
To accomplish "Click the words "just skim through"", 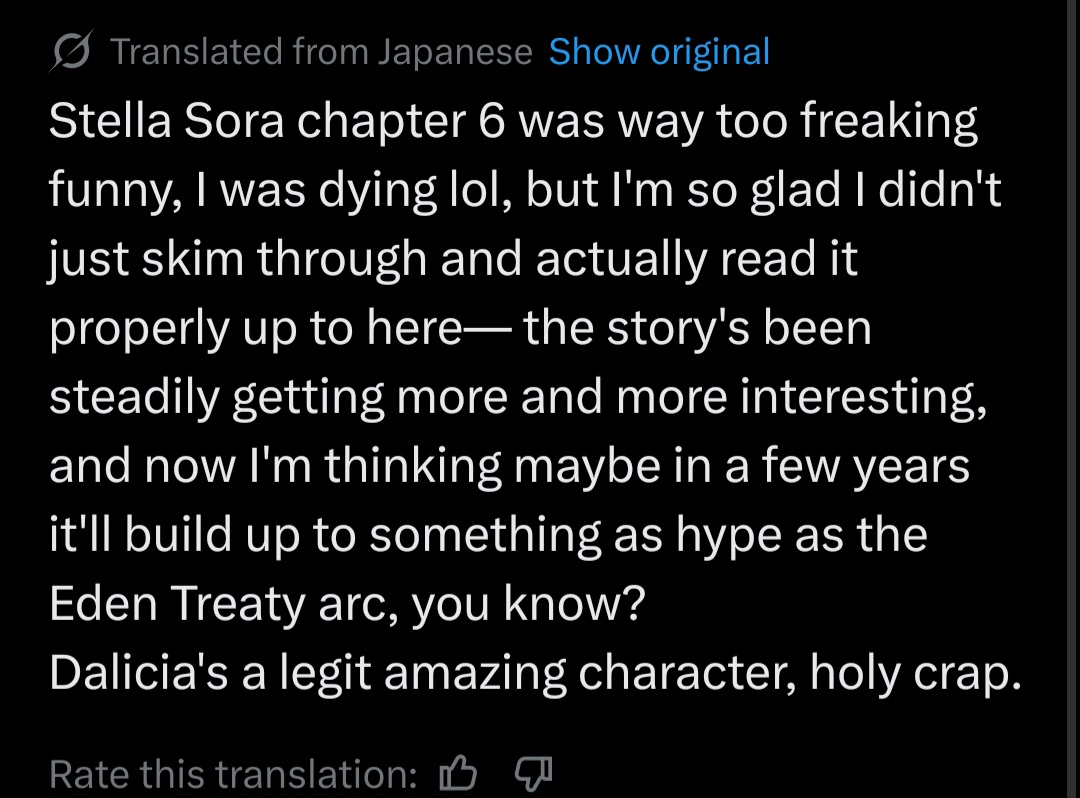I will [238, 260].
